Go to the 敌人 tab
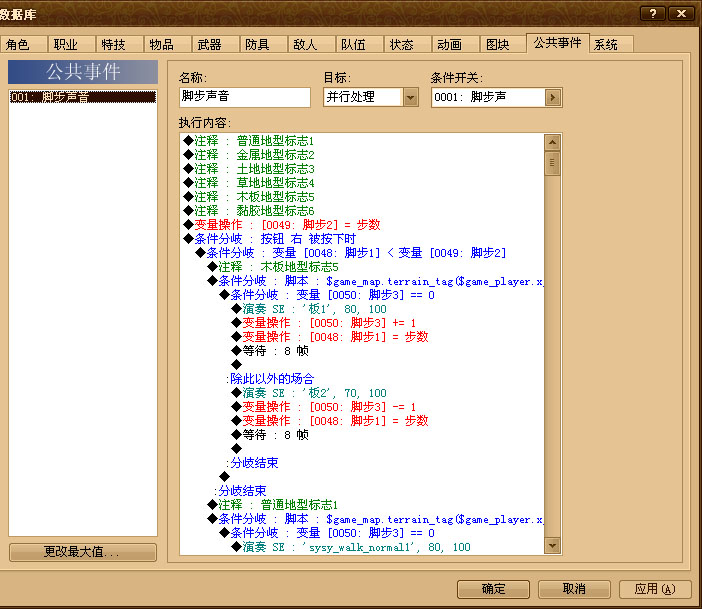The image size is (702, 609). click(x=311, y=44)
